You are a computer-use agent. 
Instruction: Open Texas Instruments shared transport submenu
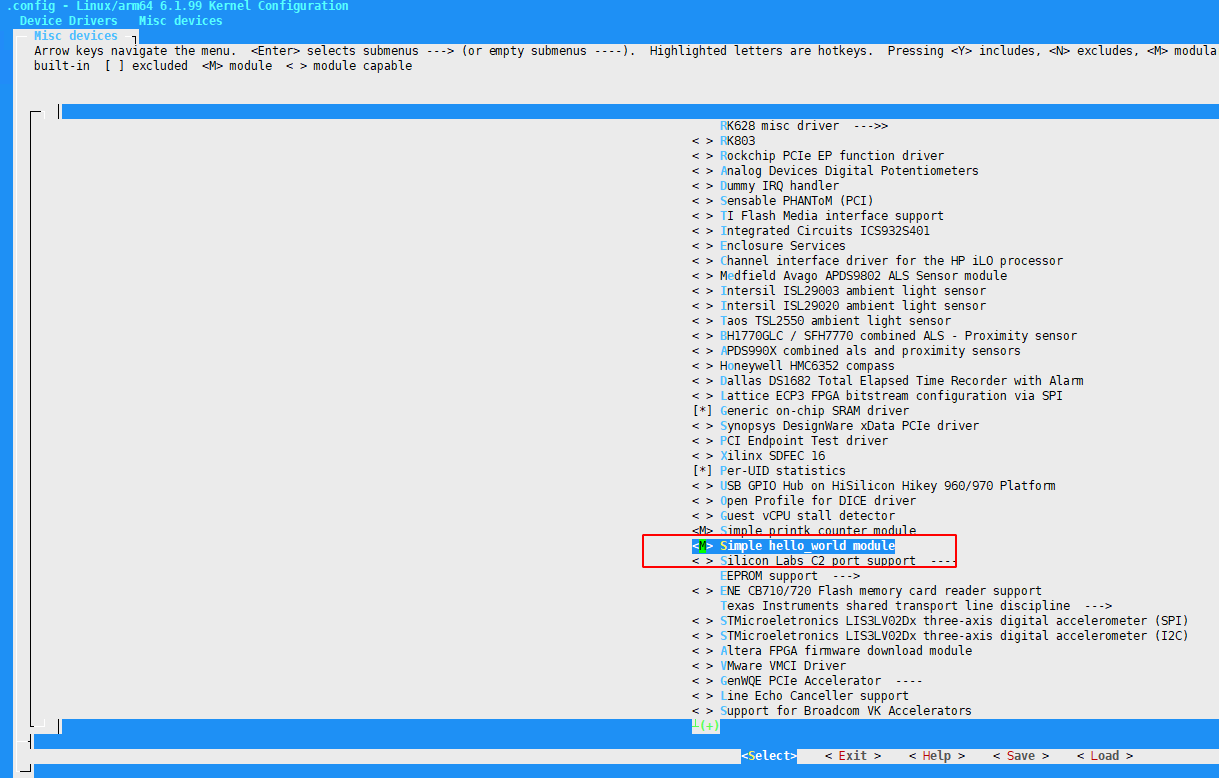tap(916, 606)
